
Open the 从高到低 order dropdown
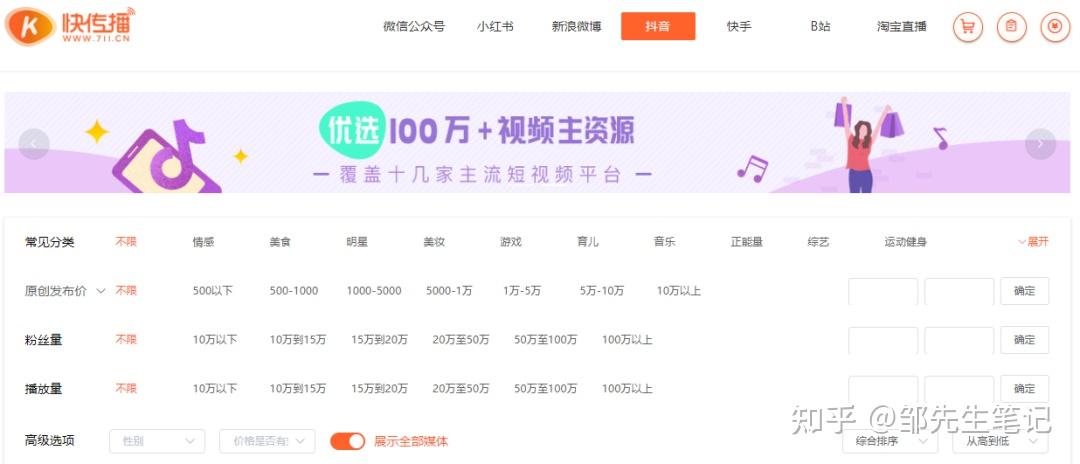pos(1000,441)
